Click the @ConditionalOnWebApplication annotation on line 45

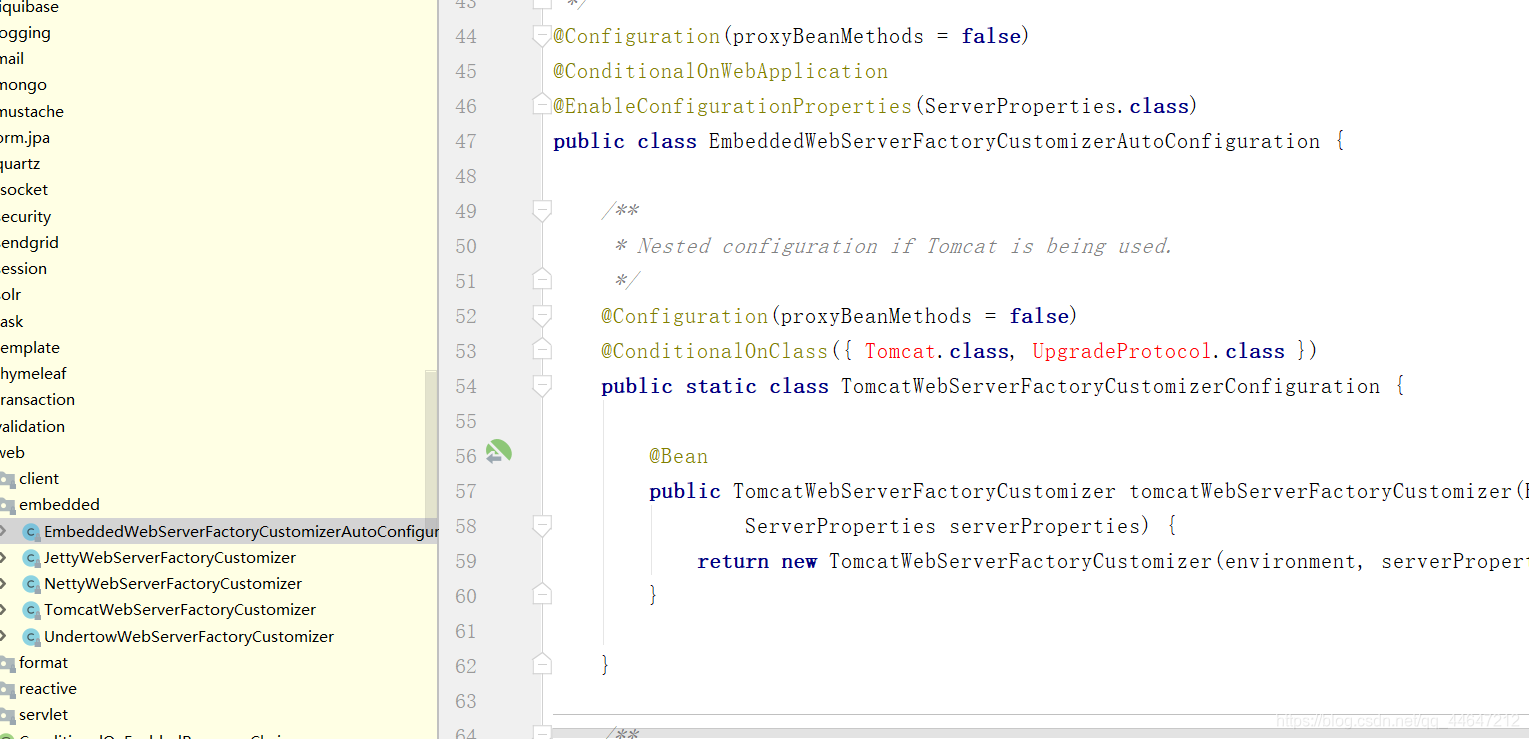click(720, 72)
